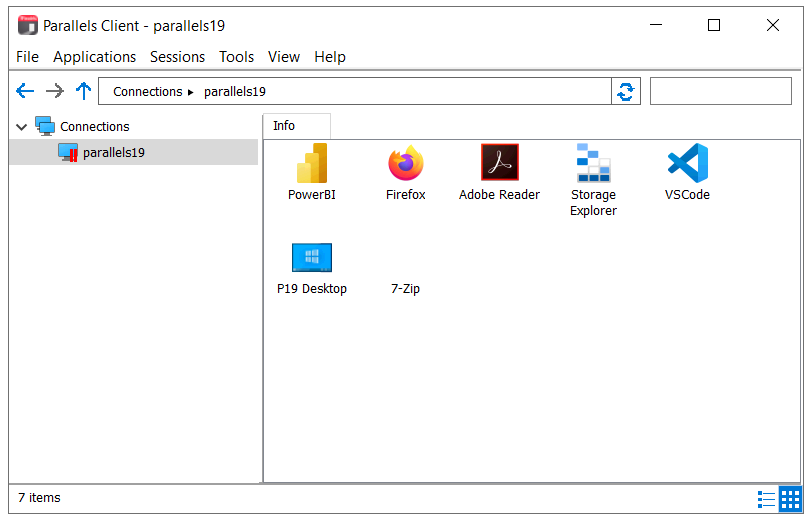Click the '7 items' status text

[x=39, y=498]
